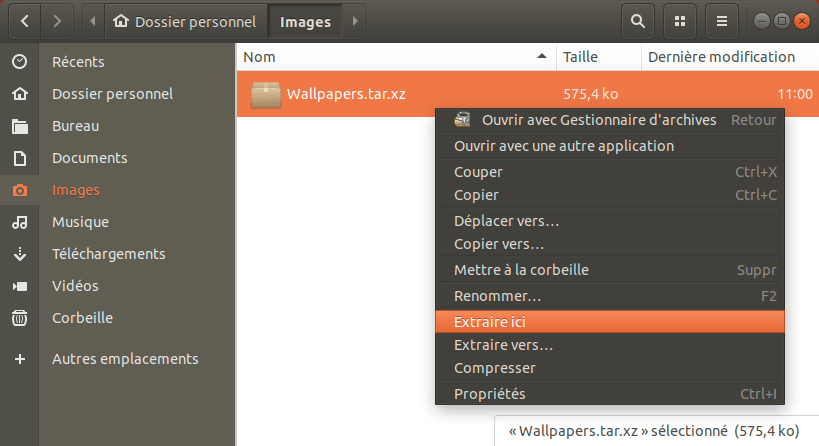This screenshot has height=446, width=819.
Task: Collapse path bar with left chevron
Action: [93, 21]
